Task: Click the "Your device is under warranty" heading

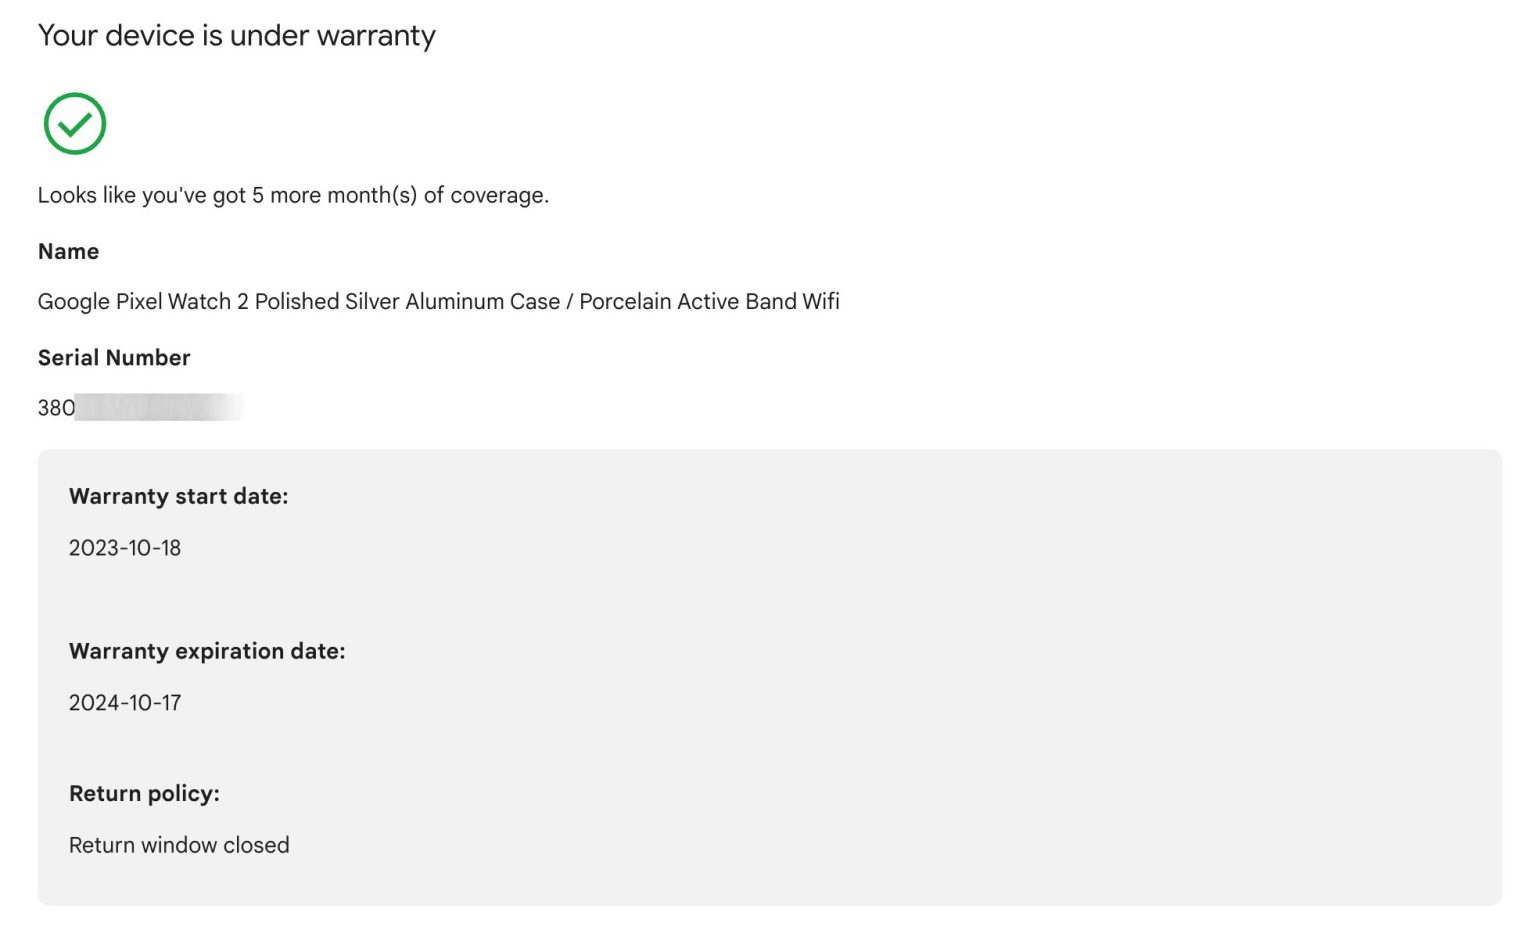Action: click(236, 36)
